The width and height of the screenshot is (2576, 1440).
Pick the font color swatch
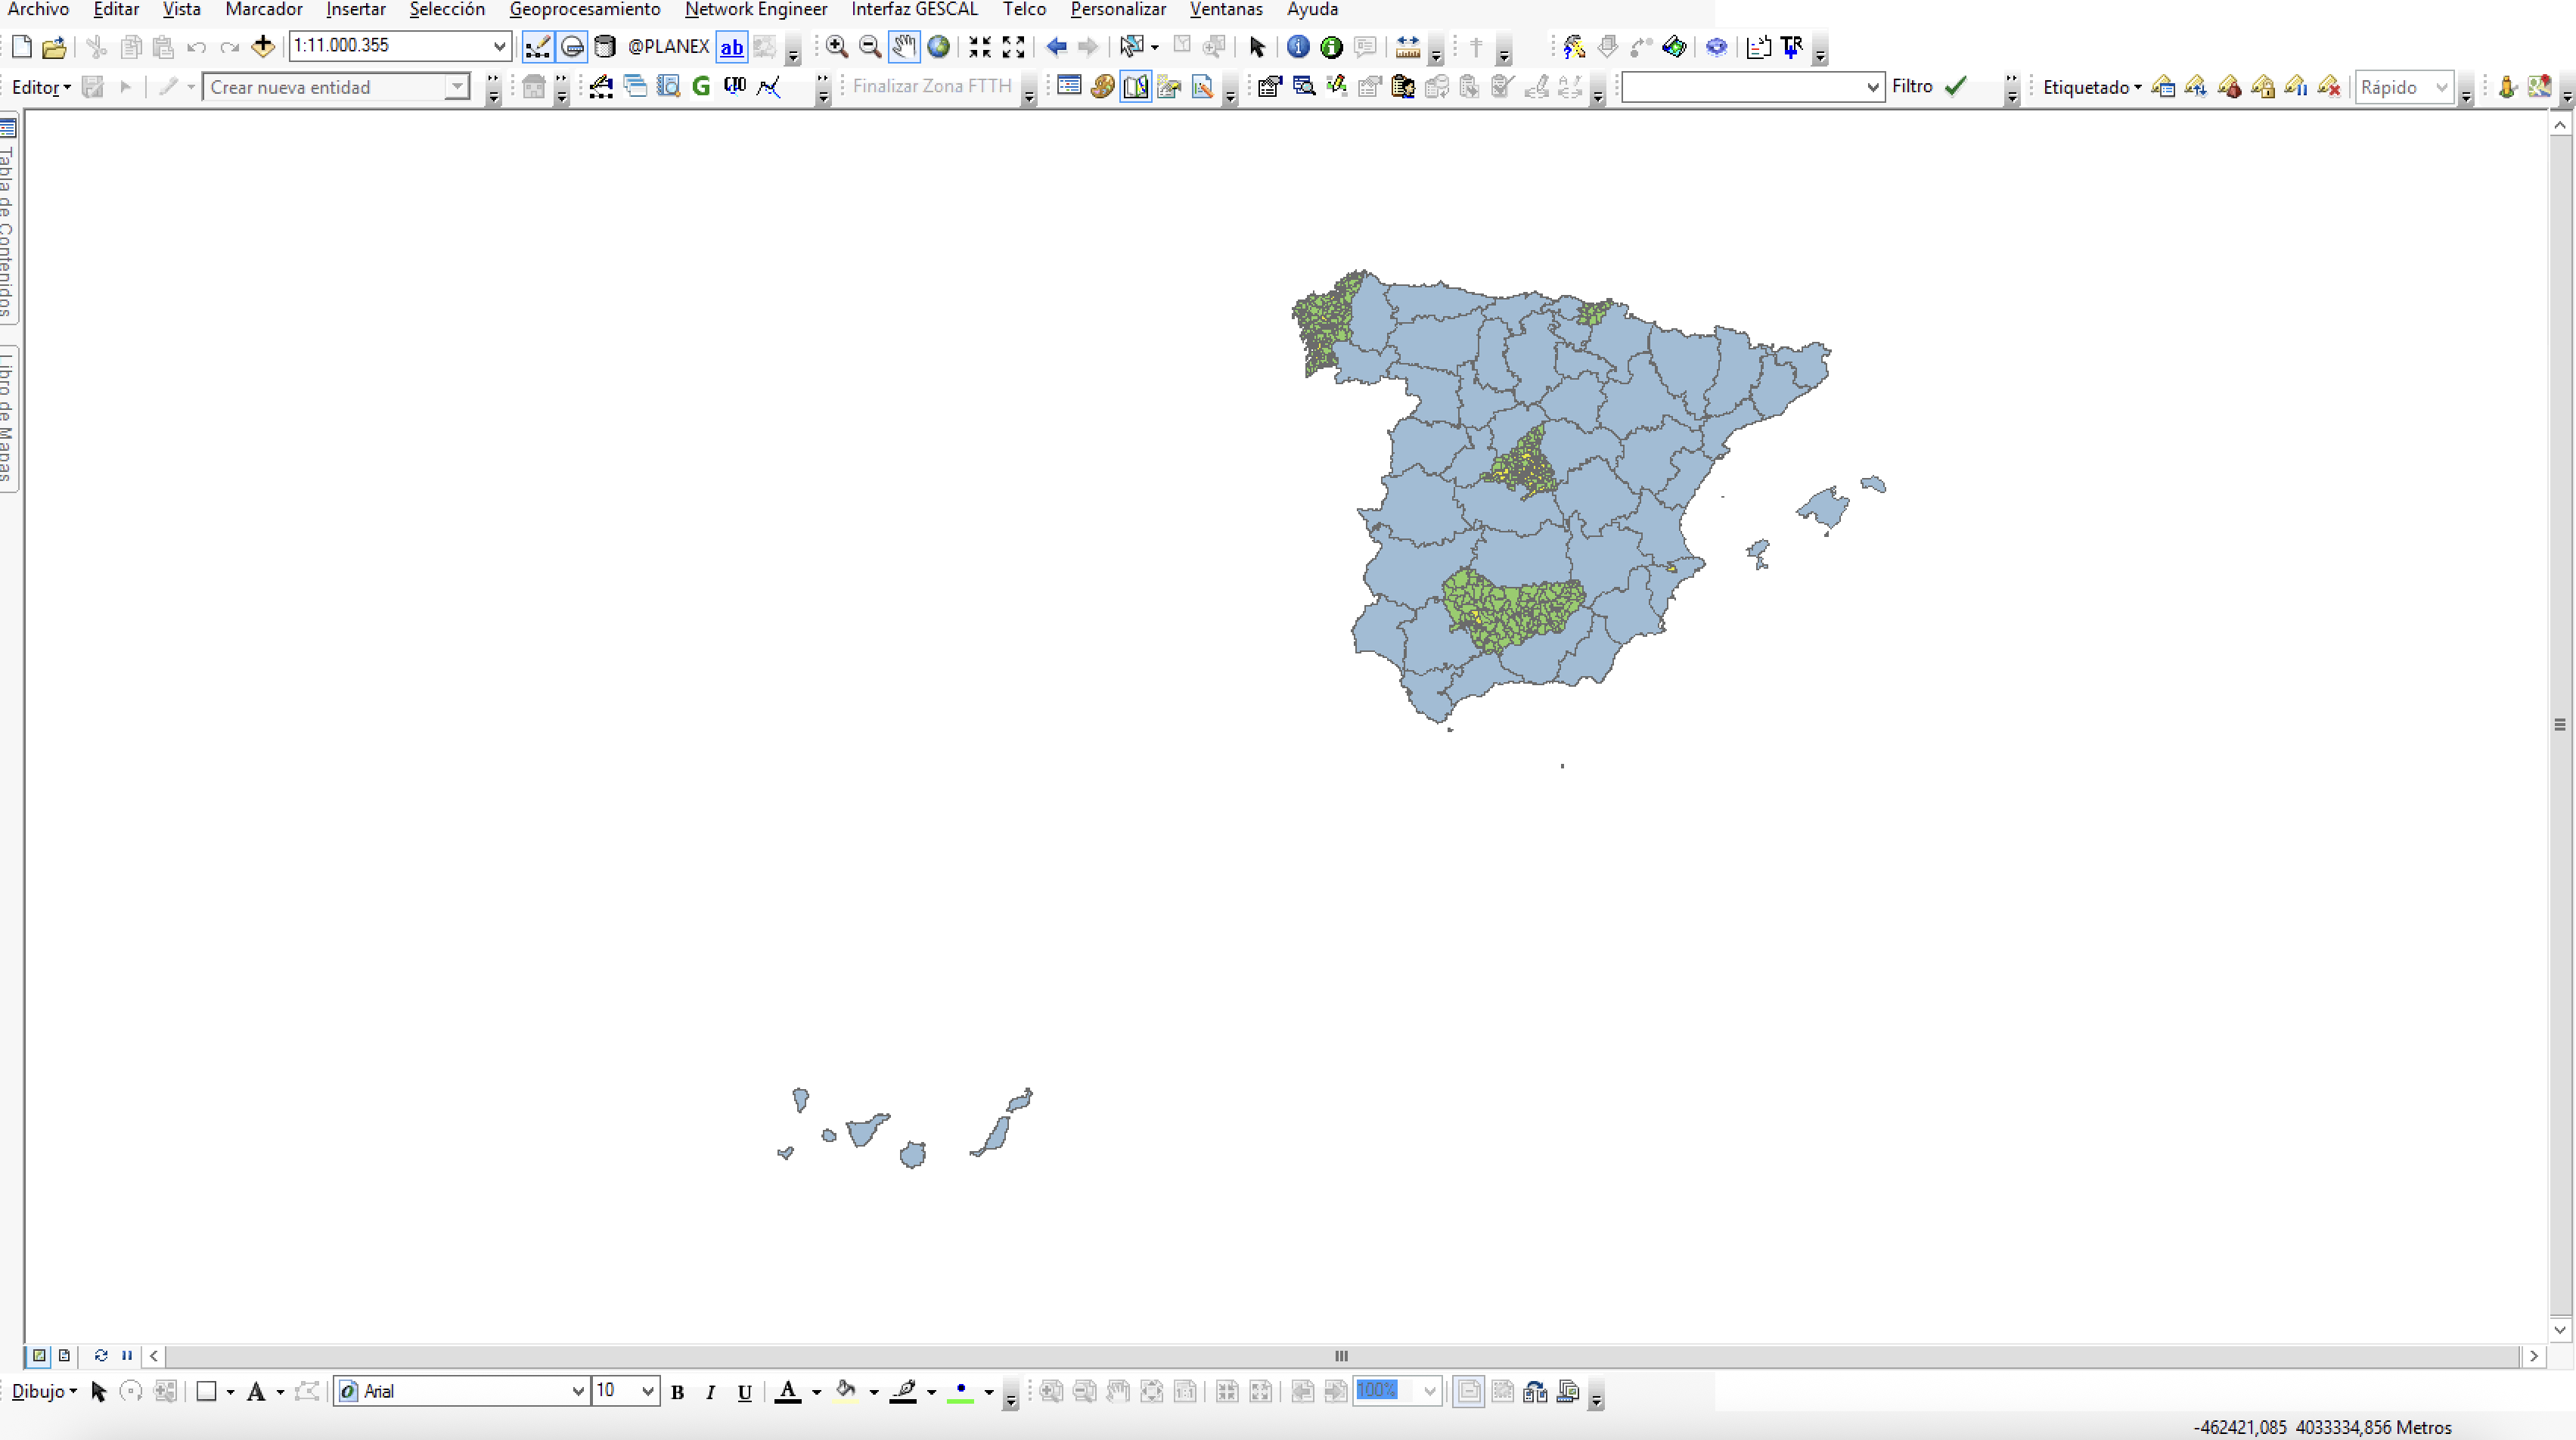[x=788, y=1391]
